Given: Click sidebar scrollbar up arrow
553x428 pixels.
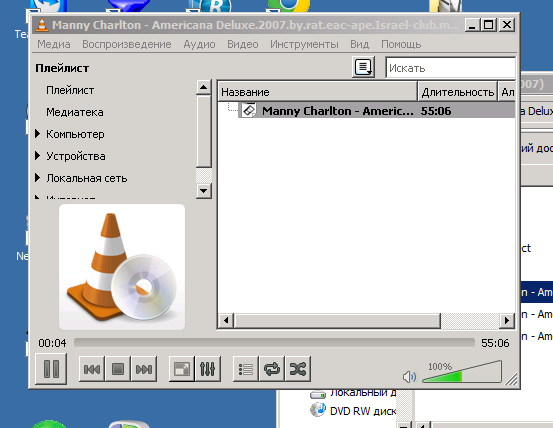Looking at the screenshot, I should (203, 87).
